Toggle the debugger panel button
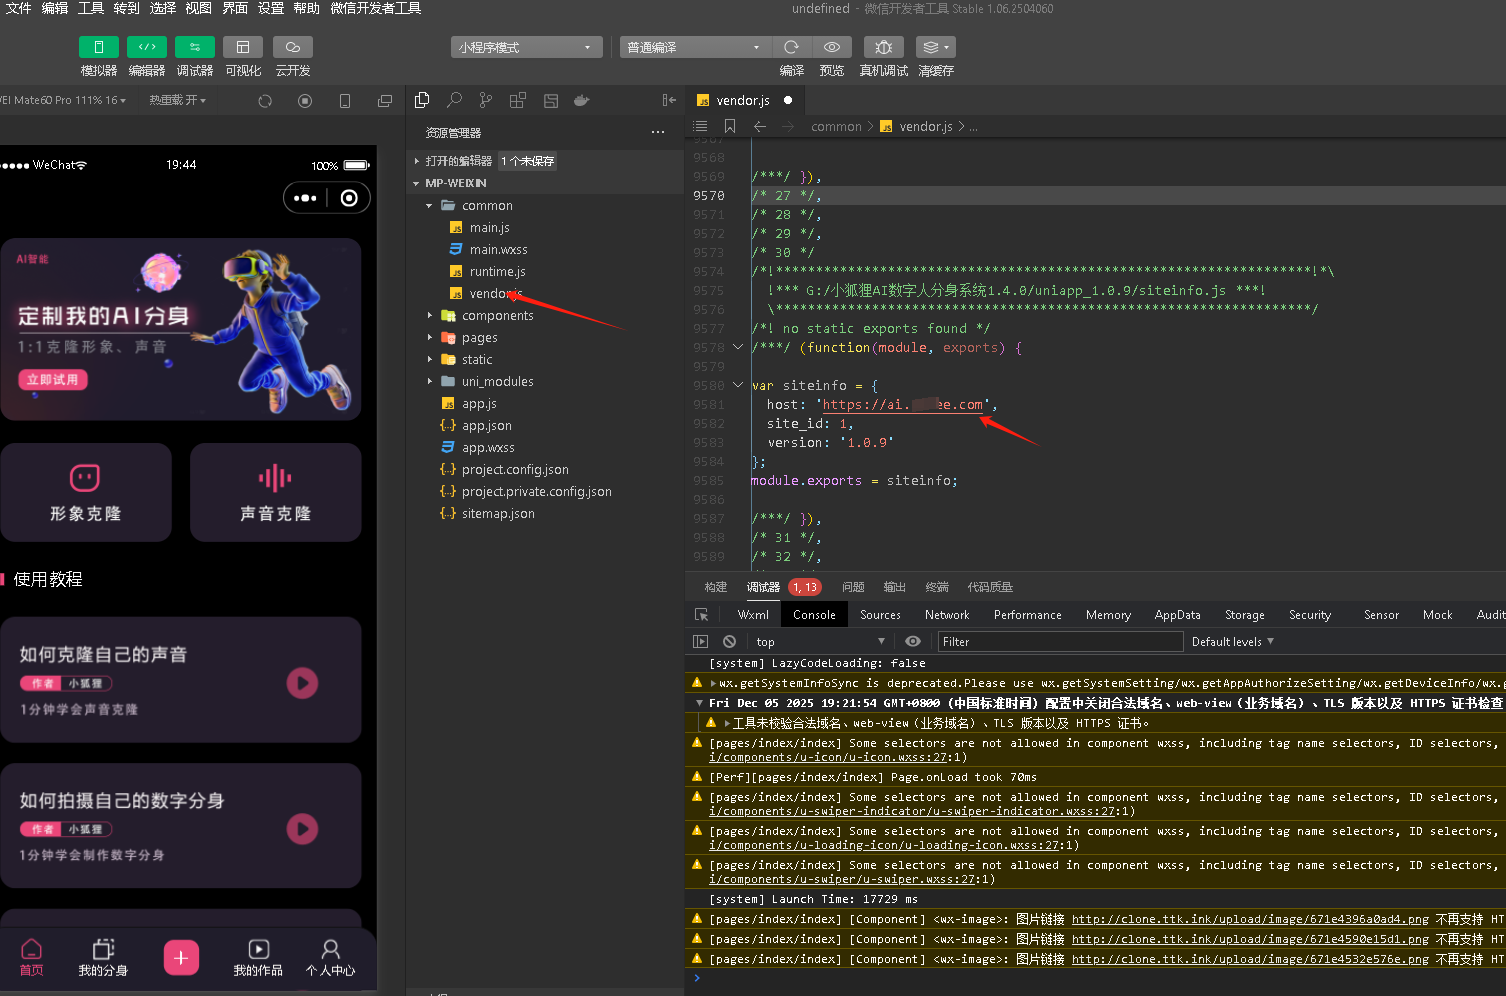The width and height of the screenshot is (1506, 996). pyautogui.click(x=194, y=47)
